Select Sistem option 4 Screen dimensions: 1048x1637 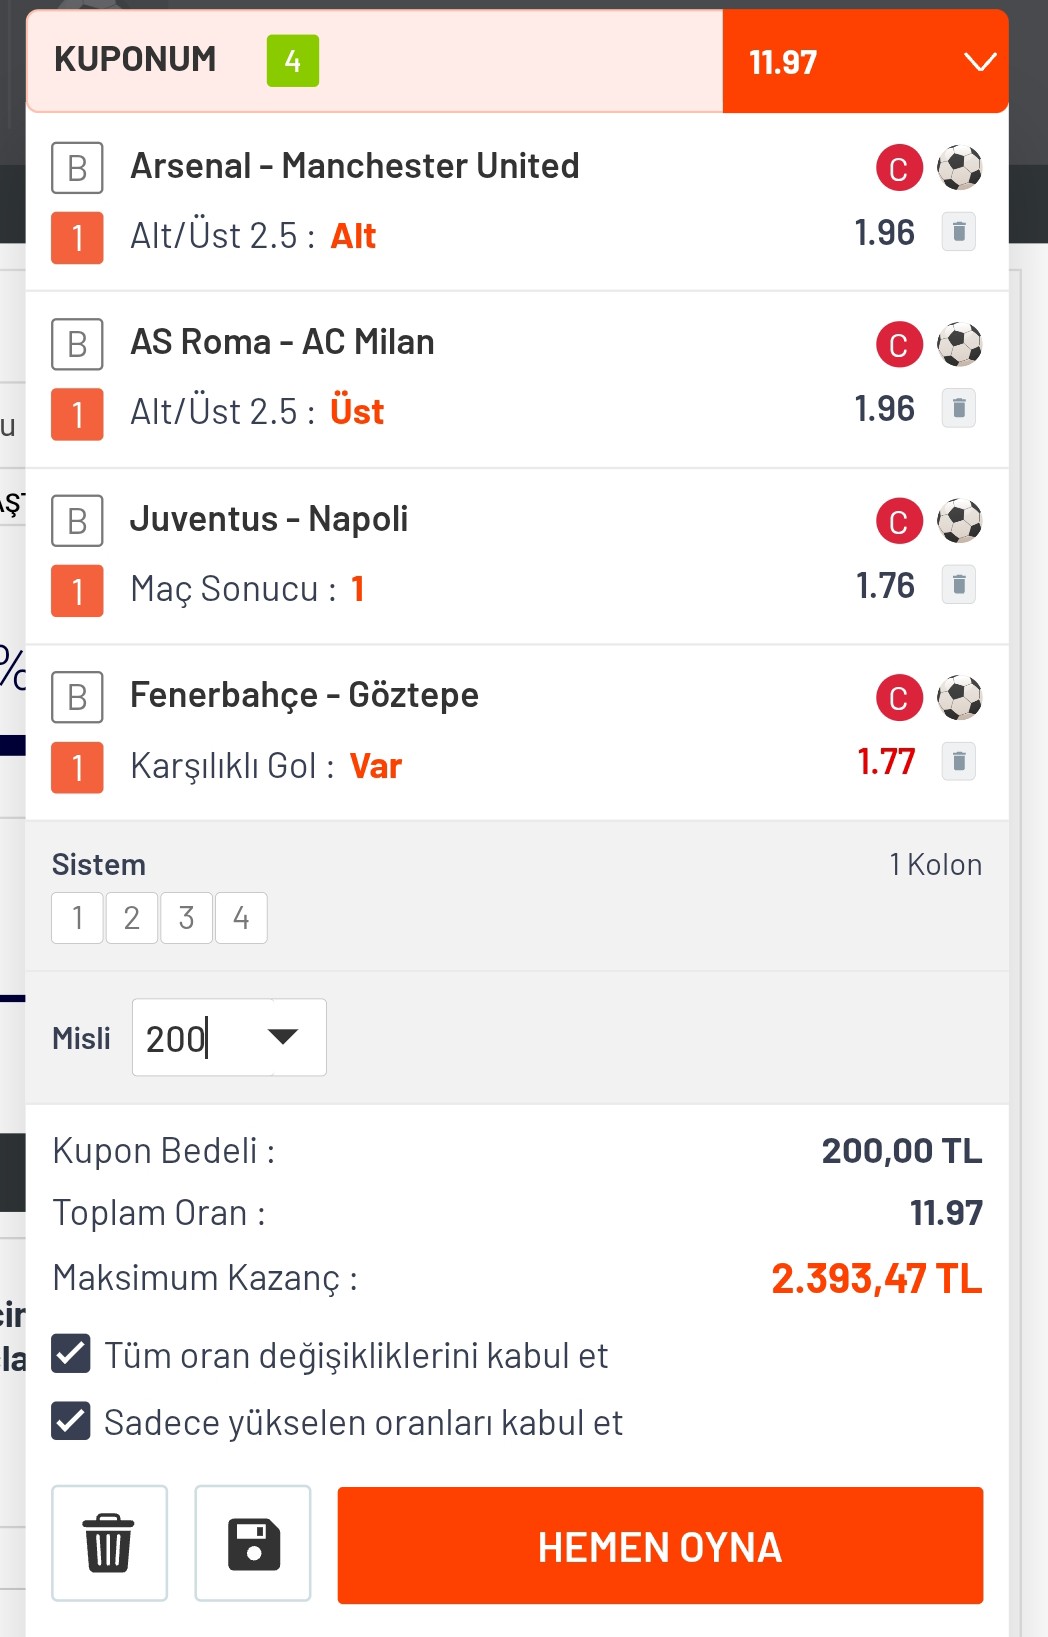241,918
